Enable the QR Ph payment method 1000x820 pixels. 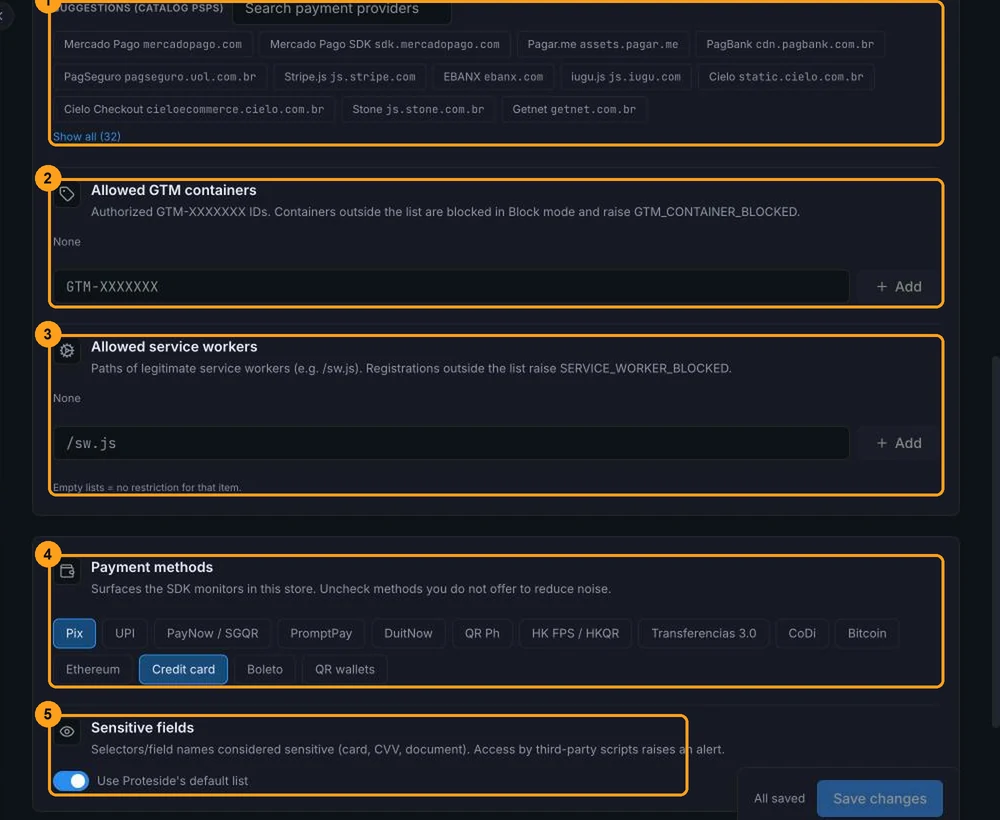point(482,633)
